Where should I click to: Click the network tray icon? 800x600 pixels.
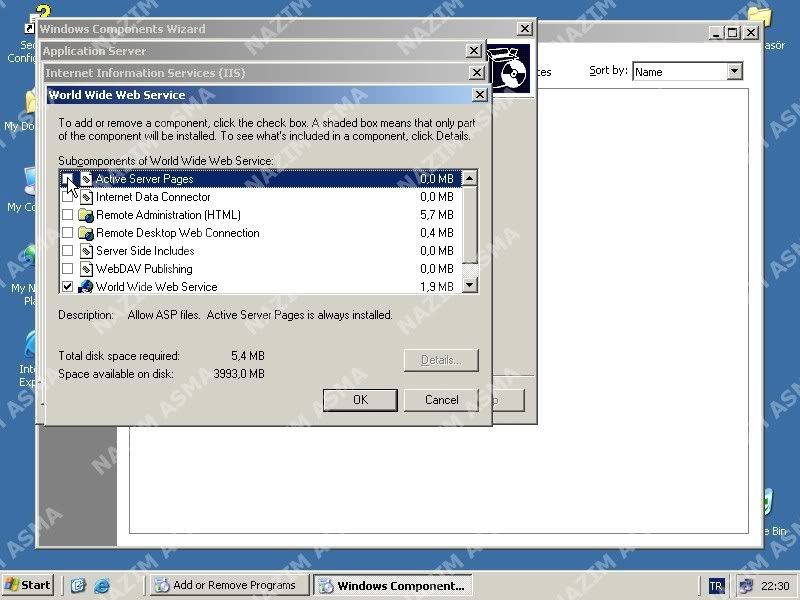(x=745, y=586)
